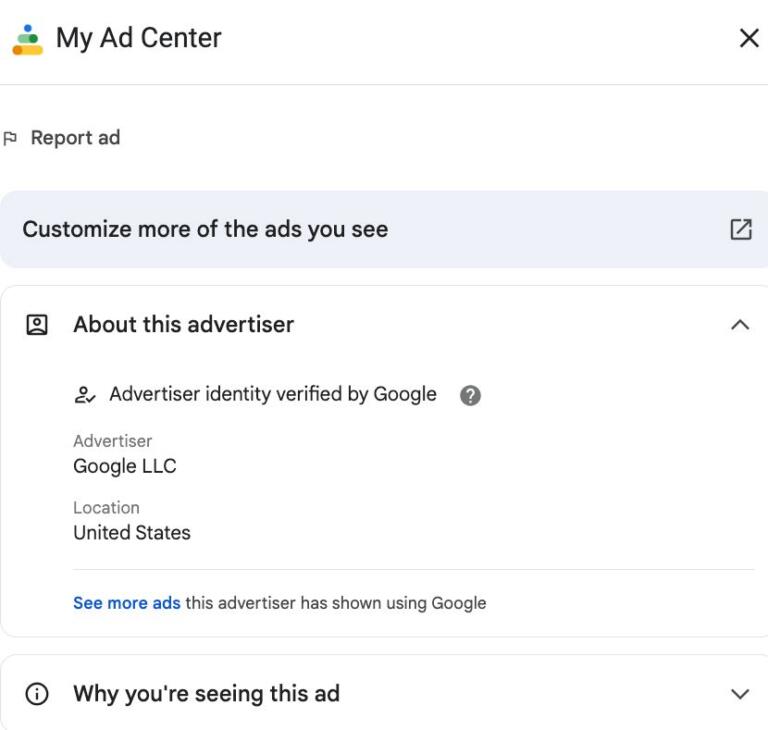Click the My Ad Center title text
Viewport: 768px width, 730px height.
point(139,38)
